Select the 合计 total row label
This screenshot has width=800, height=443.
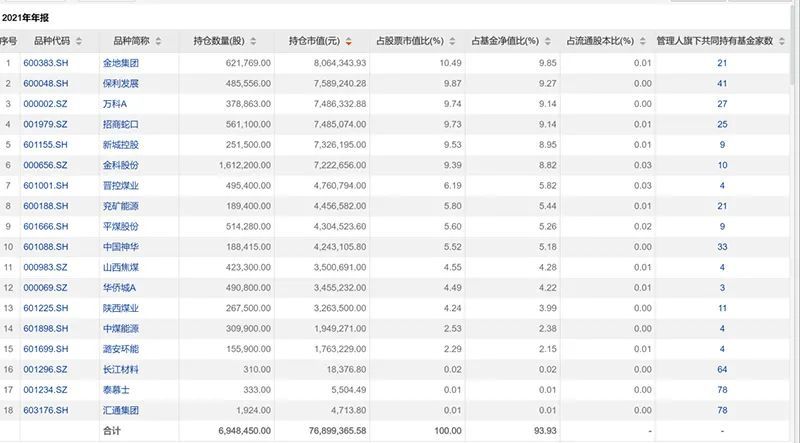point(112,431)
